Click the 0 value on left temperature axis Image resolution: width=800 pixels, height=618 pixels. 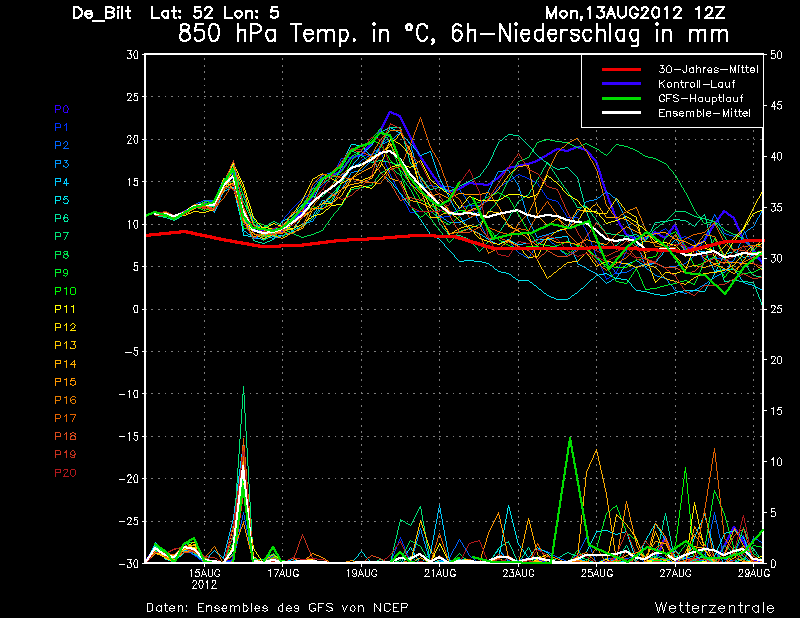136,309
